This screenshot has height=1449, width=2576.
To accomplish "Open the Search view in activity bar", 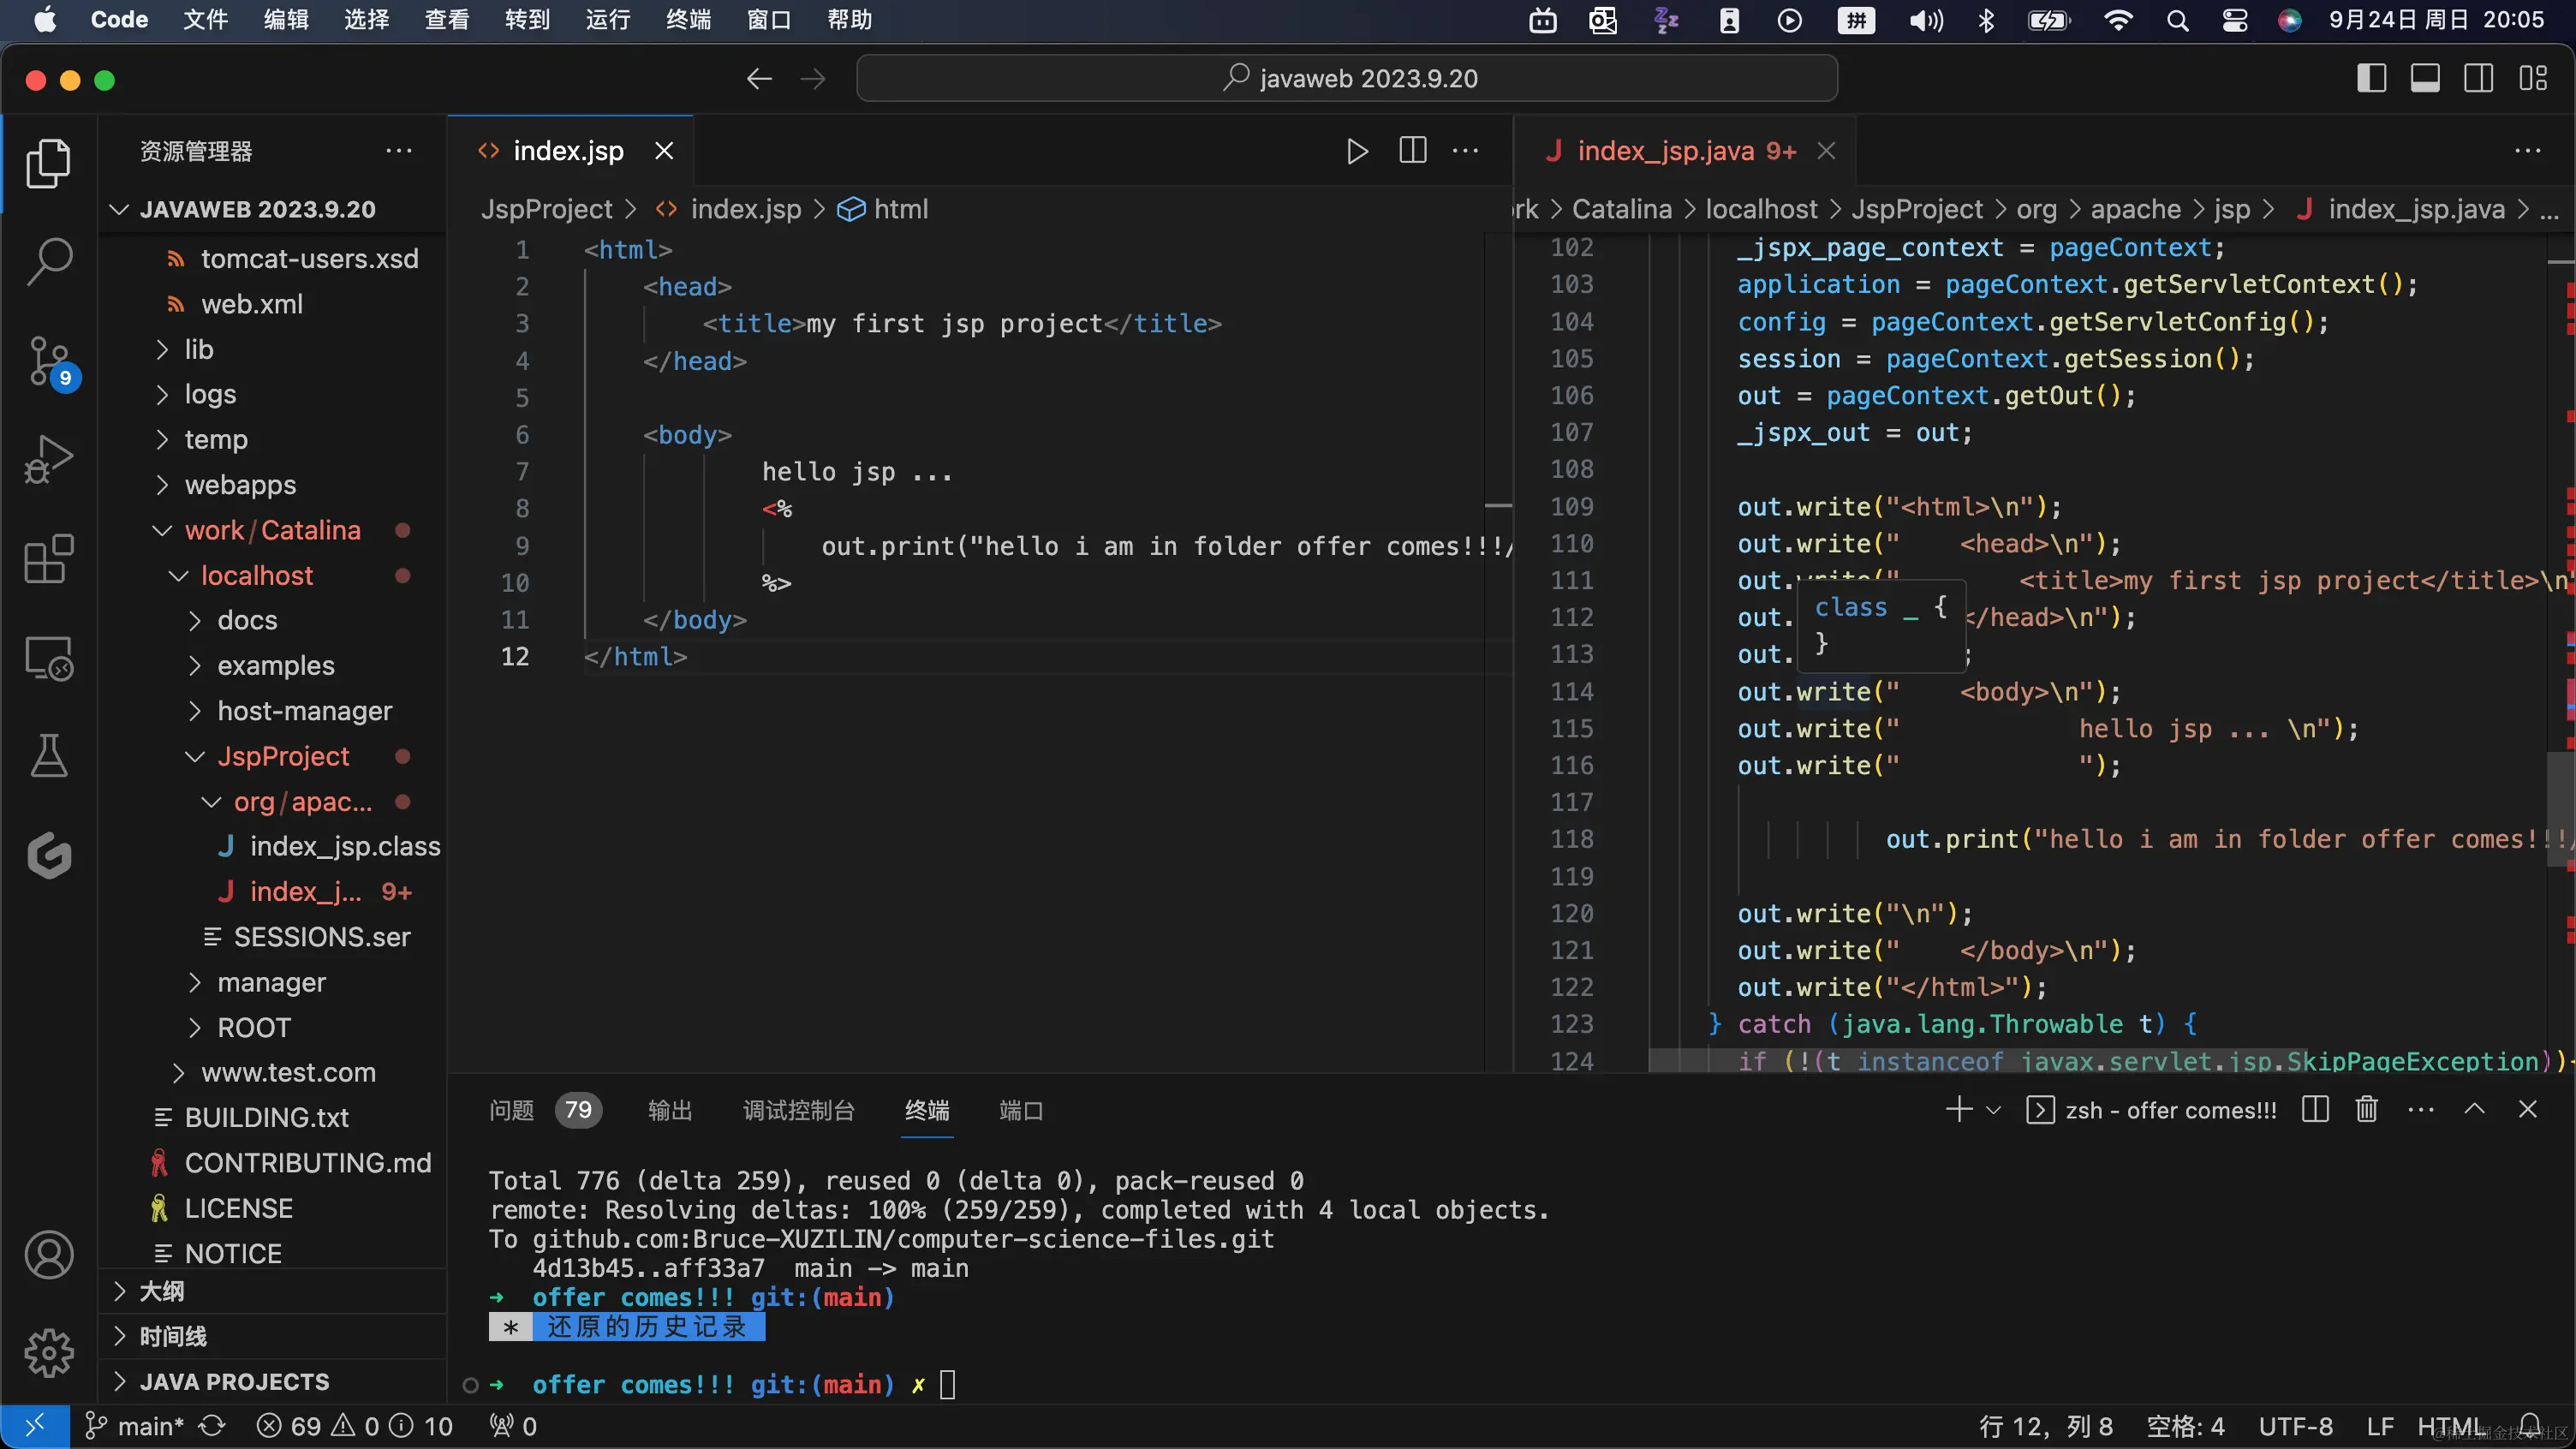I will 48,262.
